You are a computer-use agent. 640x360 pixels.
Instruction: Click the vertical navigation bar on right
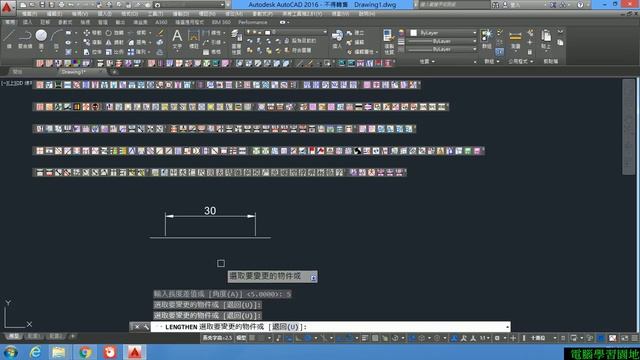click(x=629, y=127)
